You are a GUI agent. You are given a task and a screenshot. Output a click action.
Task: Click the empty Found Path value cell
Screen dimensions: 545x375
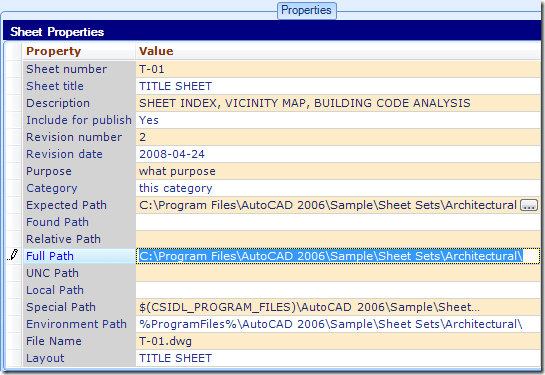[x=338, y=222]
